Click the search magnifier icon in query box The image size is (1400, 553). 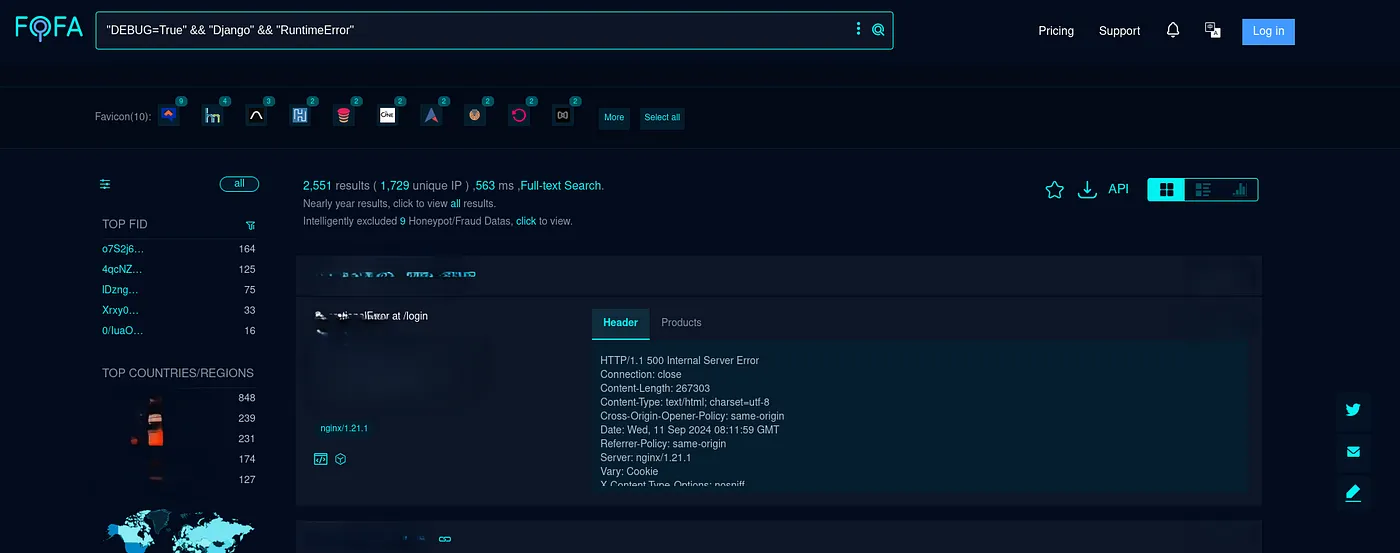(878, 30)
